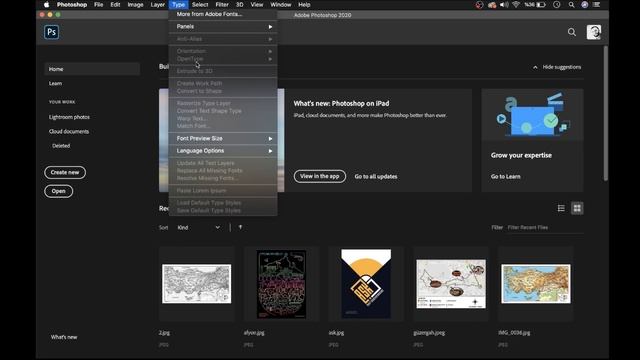This screenshot has height=360, width=640.
Task: Open the Edit menu
Action: coord(115,5)
